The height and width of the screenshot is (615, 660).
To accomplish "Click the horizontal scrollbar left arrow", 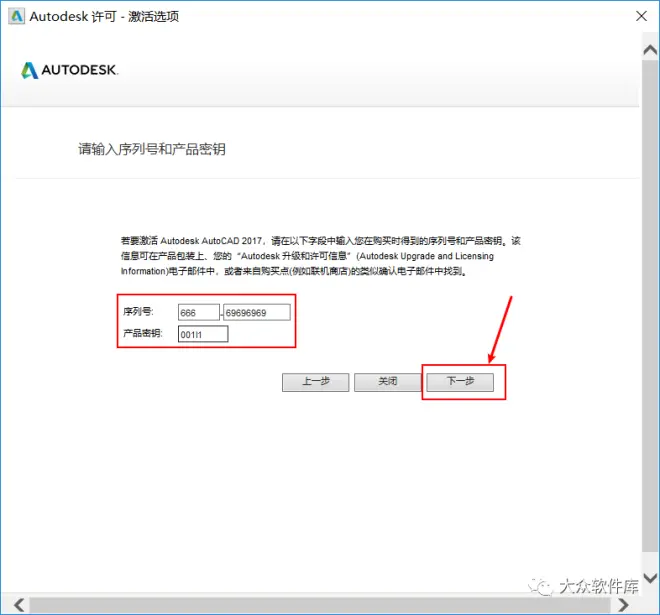I will point(19,605).
